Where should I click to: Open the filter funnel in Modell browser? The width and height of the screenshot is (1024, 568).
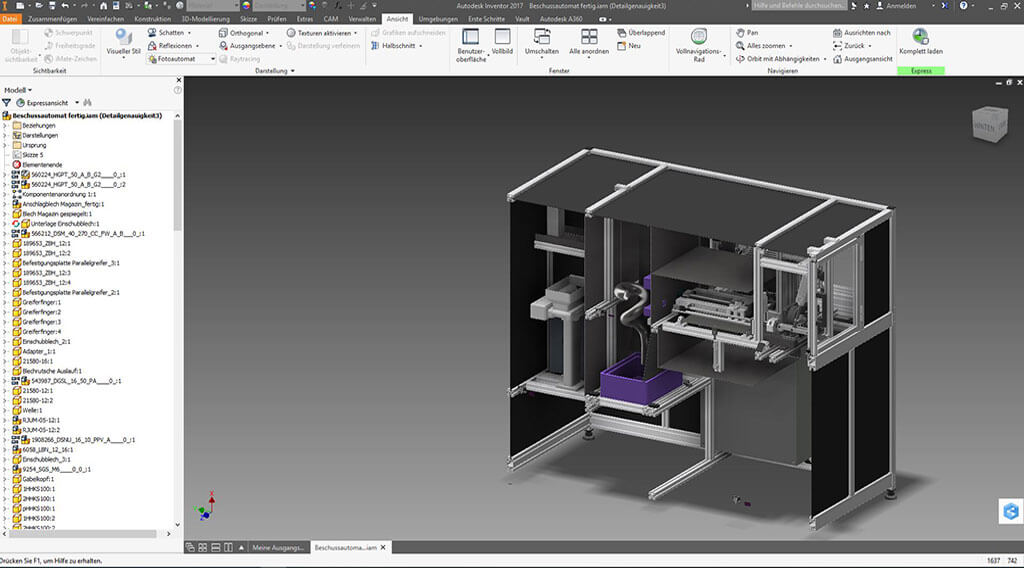point(6,102)
